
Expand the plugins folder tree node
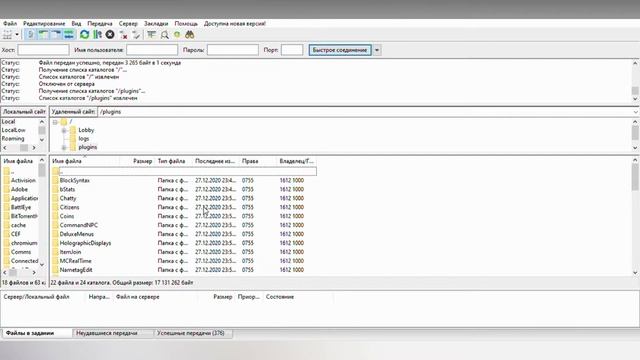pyautogui.click(x=64, y=147)
